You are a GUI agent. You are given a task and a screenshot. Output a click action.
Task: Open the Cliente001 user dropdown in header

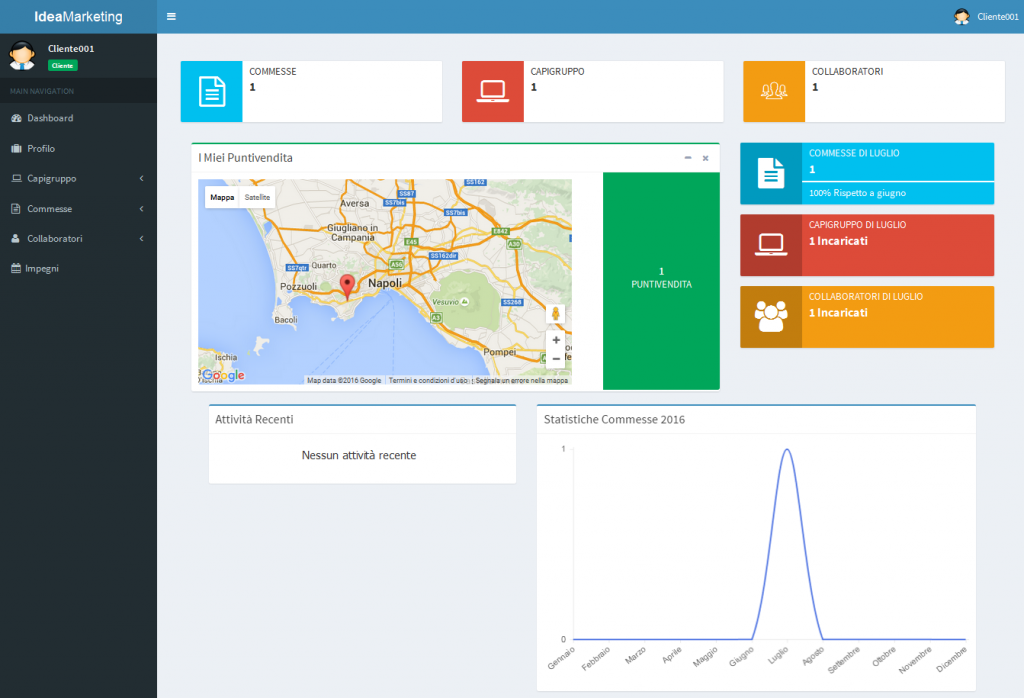[986, 16]
